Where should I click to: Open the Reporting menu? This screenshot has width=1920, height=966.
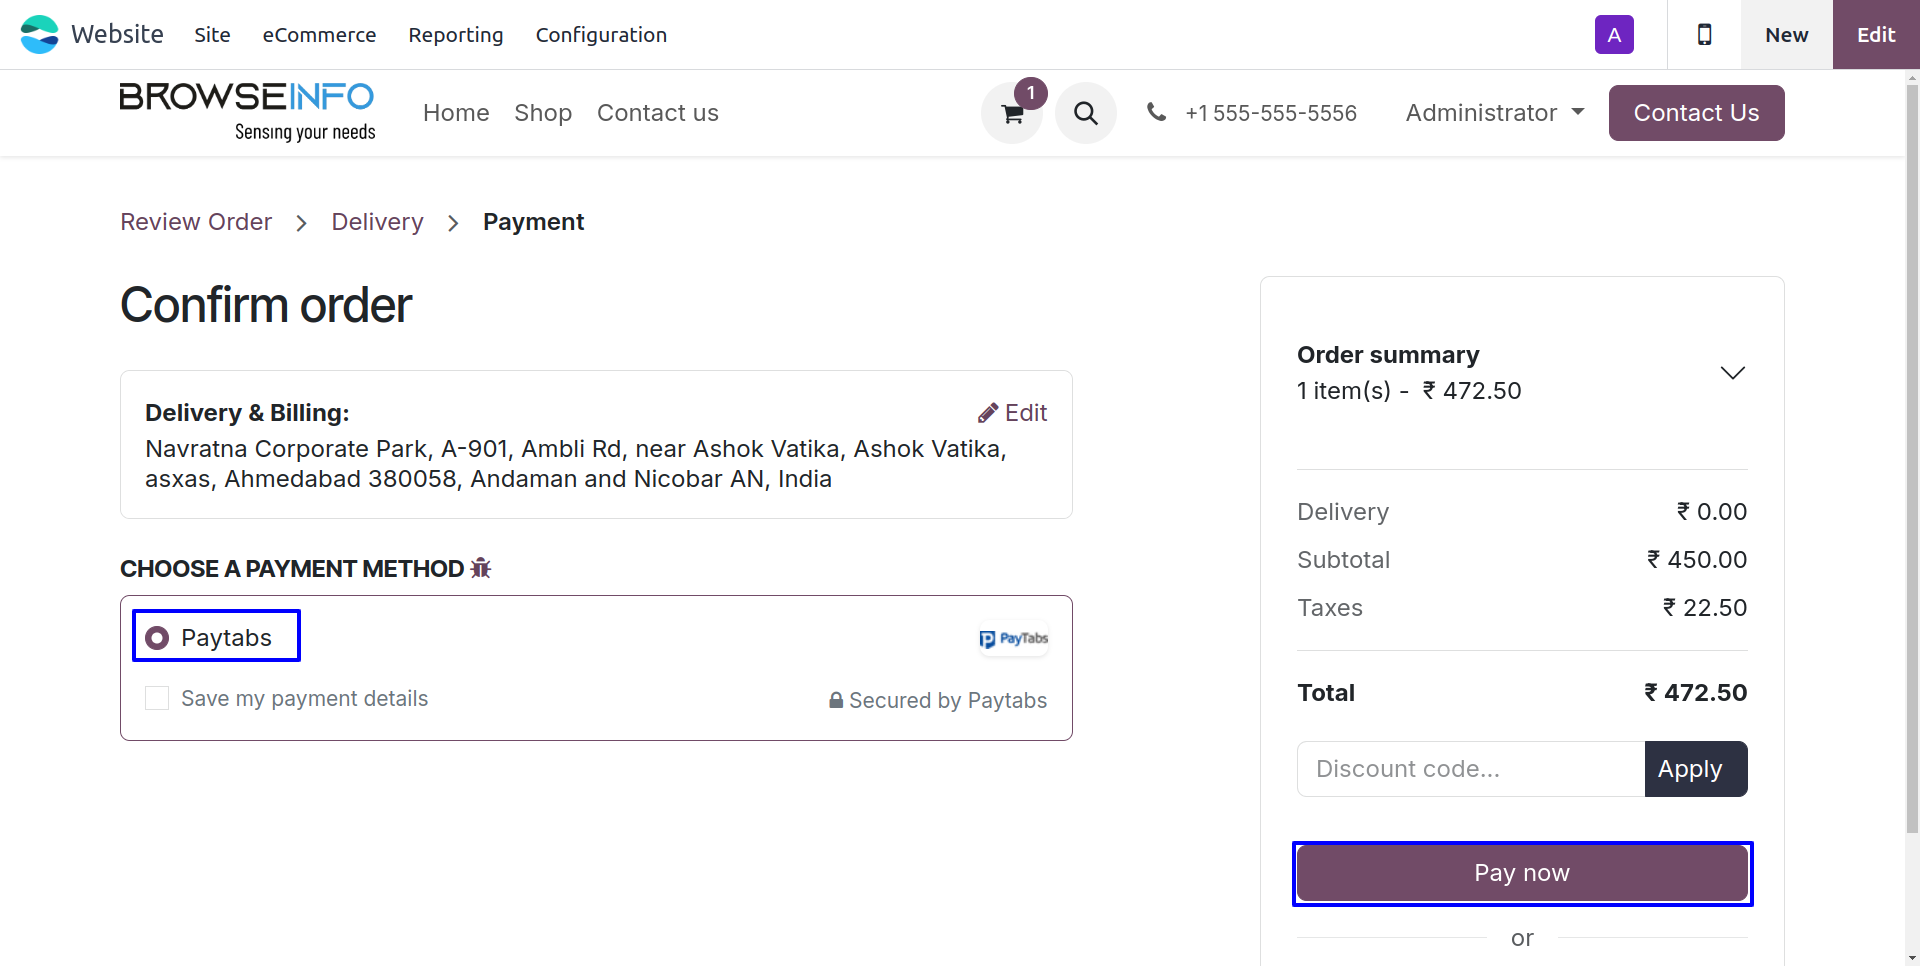click(x=455, y=35)
